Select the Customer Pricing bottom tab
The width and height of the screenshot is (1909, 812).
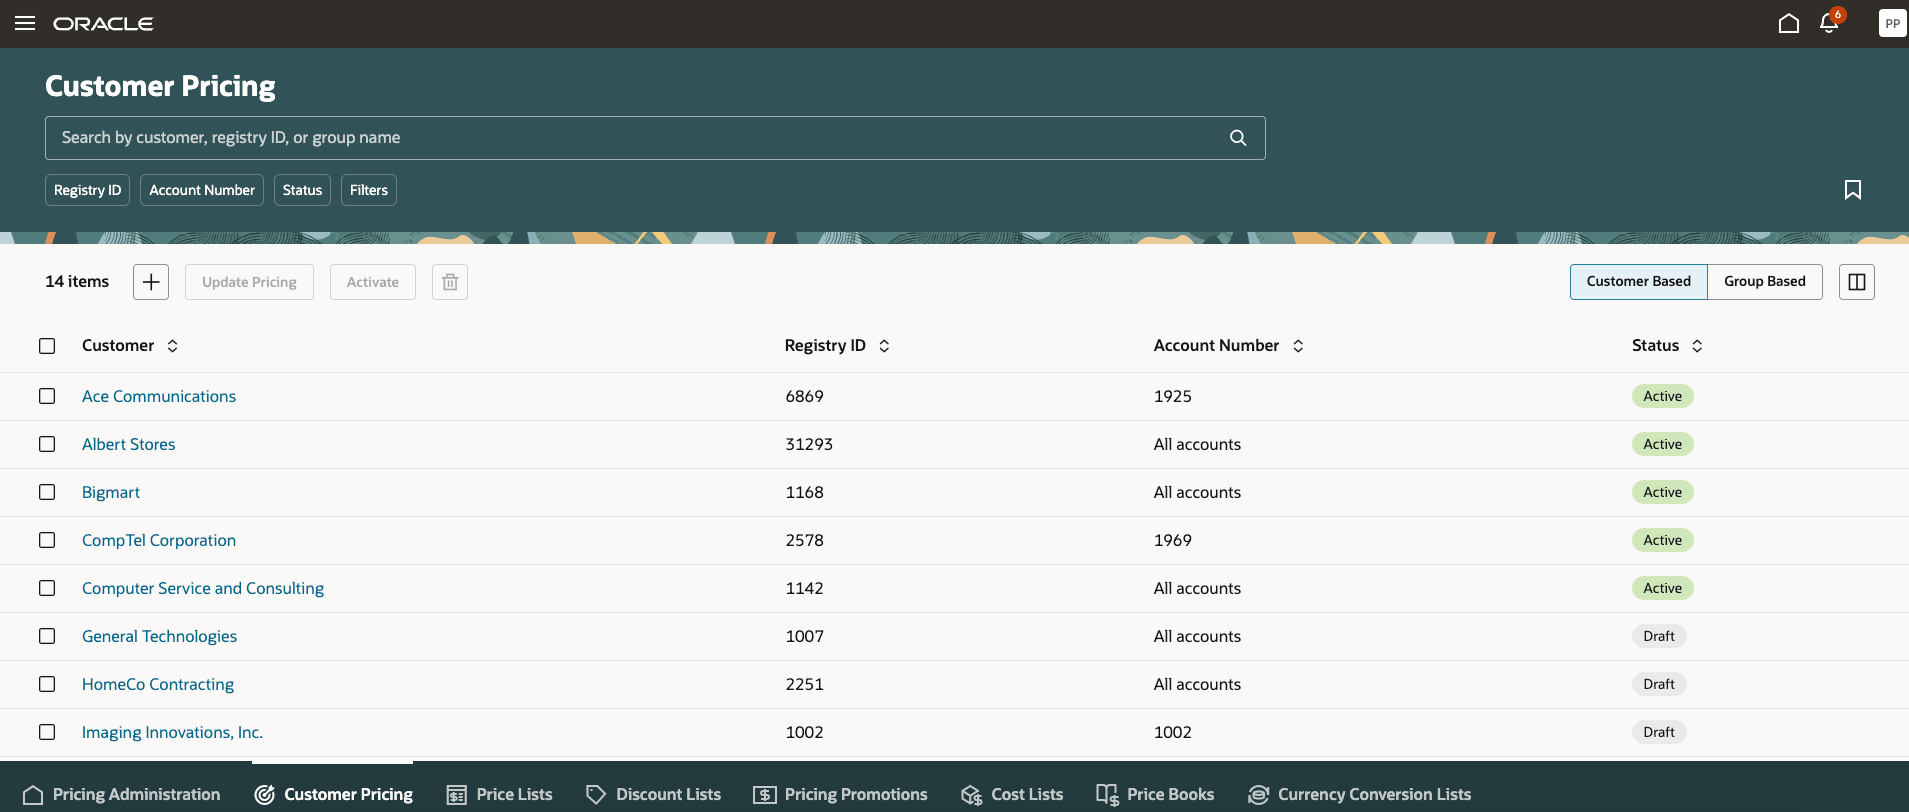click(333, 794)
